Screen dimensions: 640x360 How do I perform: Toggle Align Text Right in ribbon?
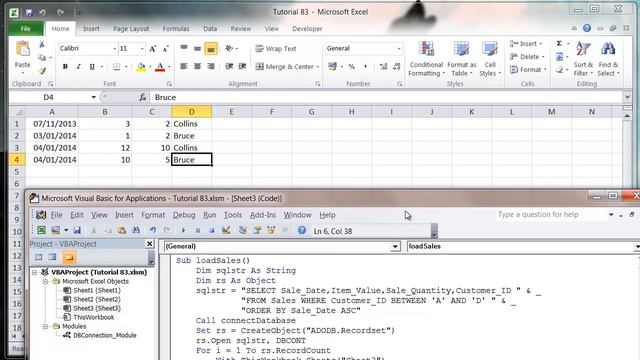(211, 66)
